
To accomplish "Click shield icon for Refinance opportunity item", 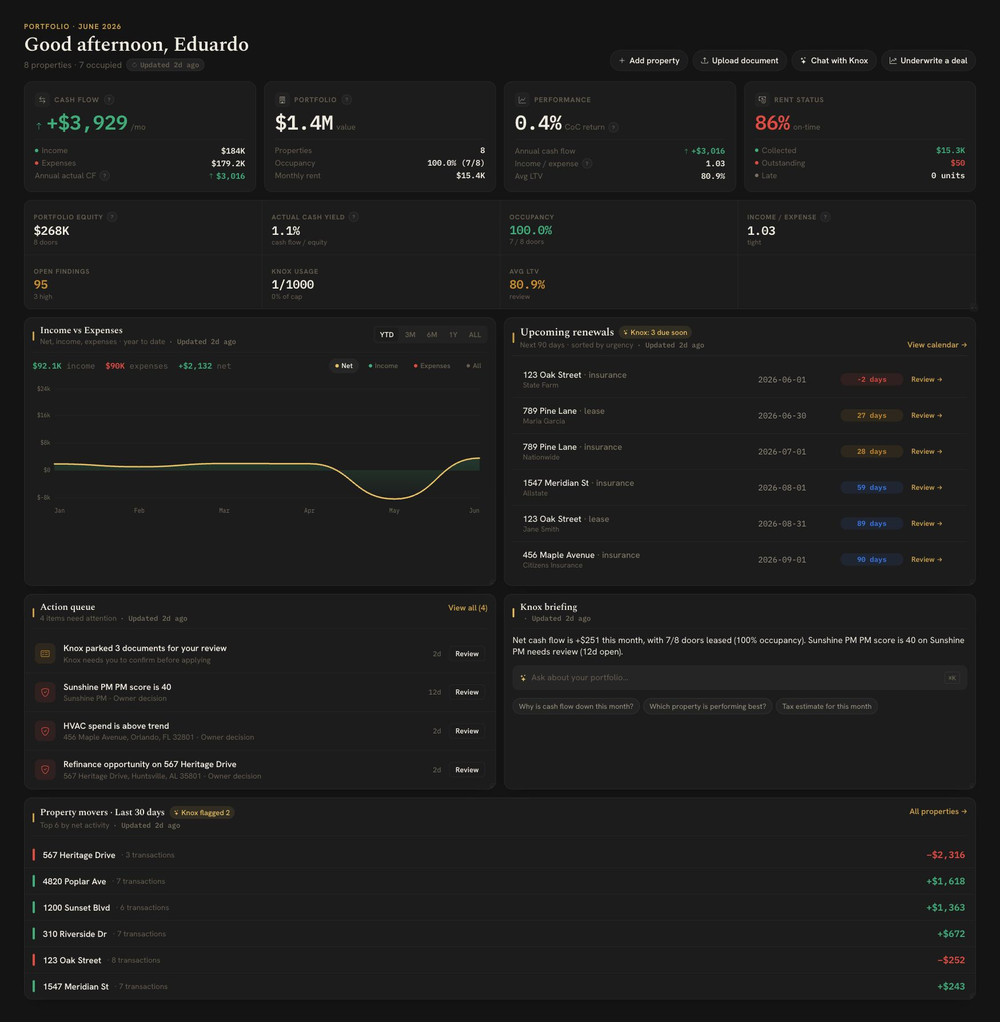I will [x=45, y=770].
